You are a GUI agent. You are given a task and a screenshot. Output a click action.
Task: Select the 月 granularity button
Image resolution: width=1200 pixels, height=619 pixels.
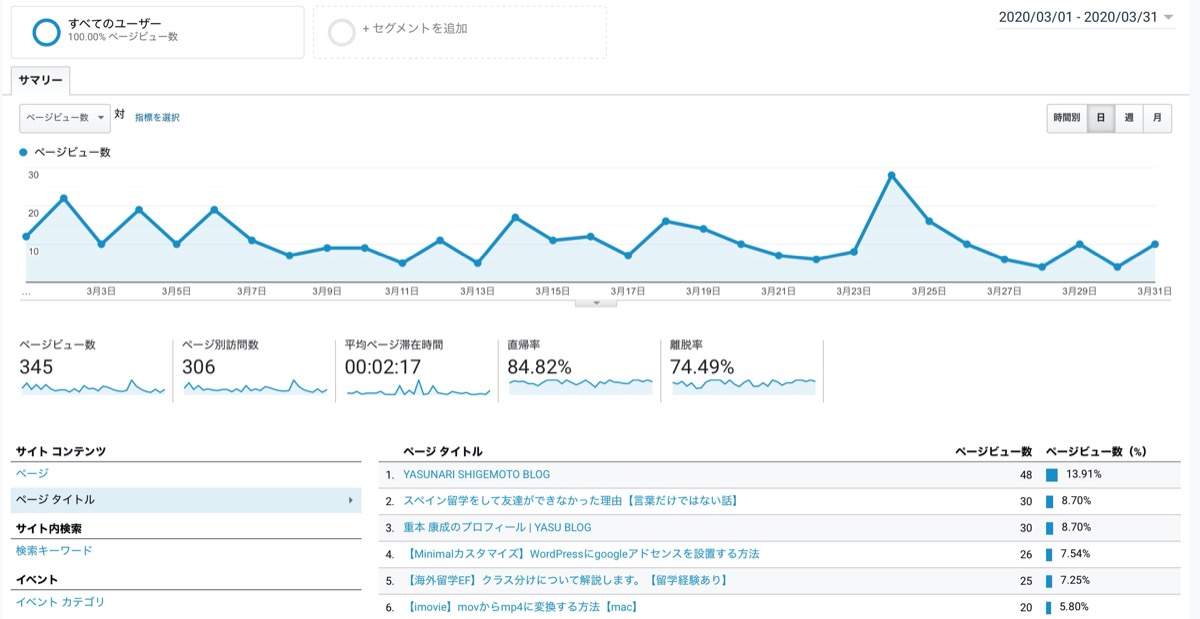[1157, 118]
